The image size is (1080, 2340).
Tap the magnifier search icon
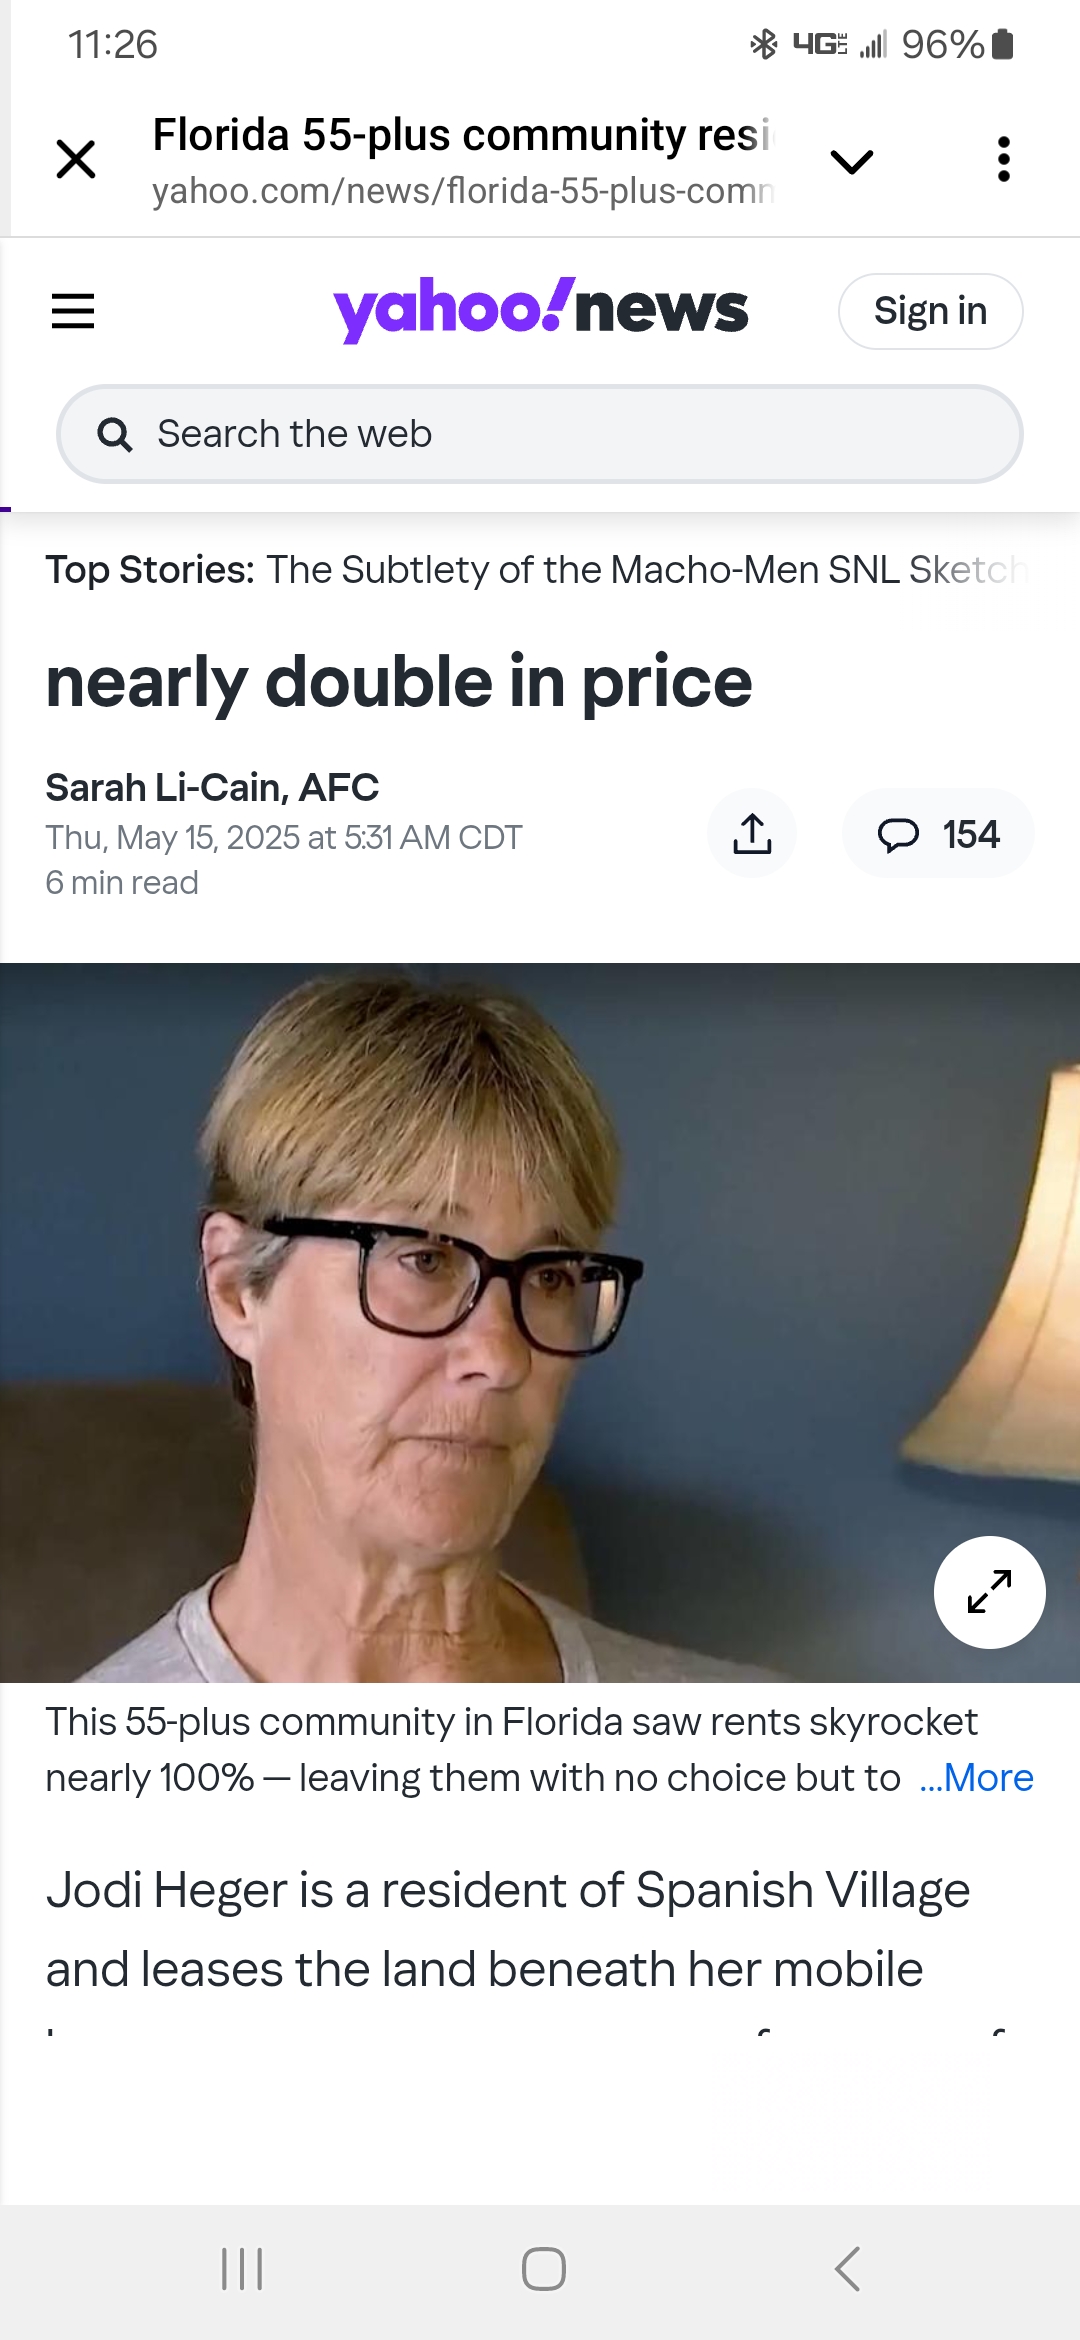click(x=114, y=435)
